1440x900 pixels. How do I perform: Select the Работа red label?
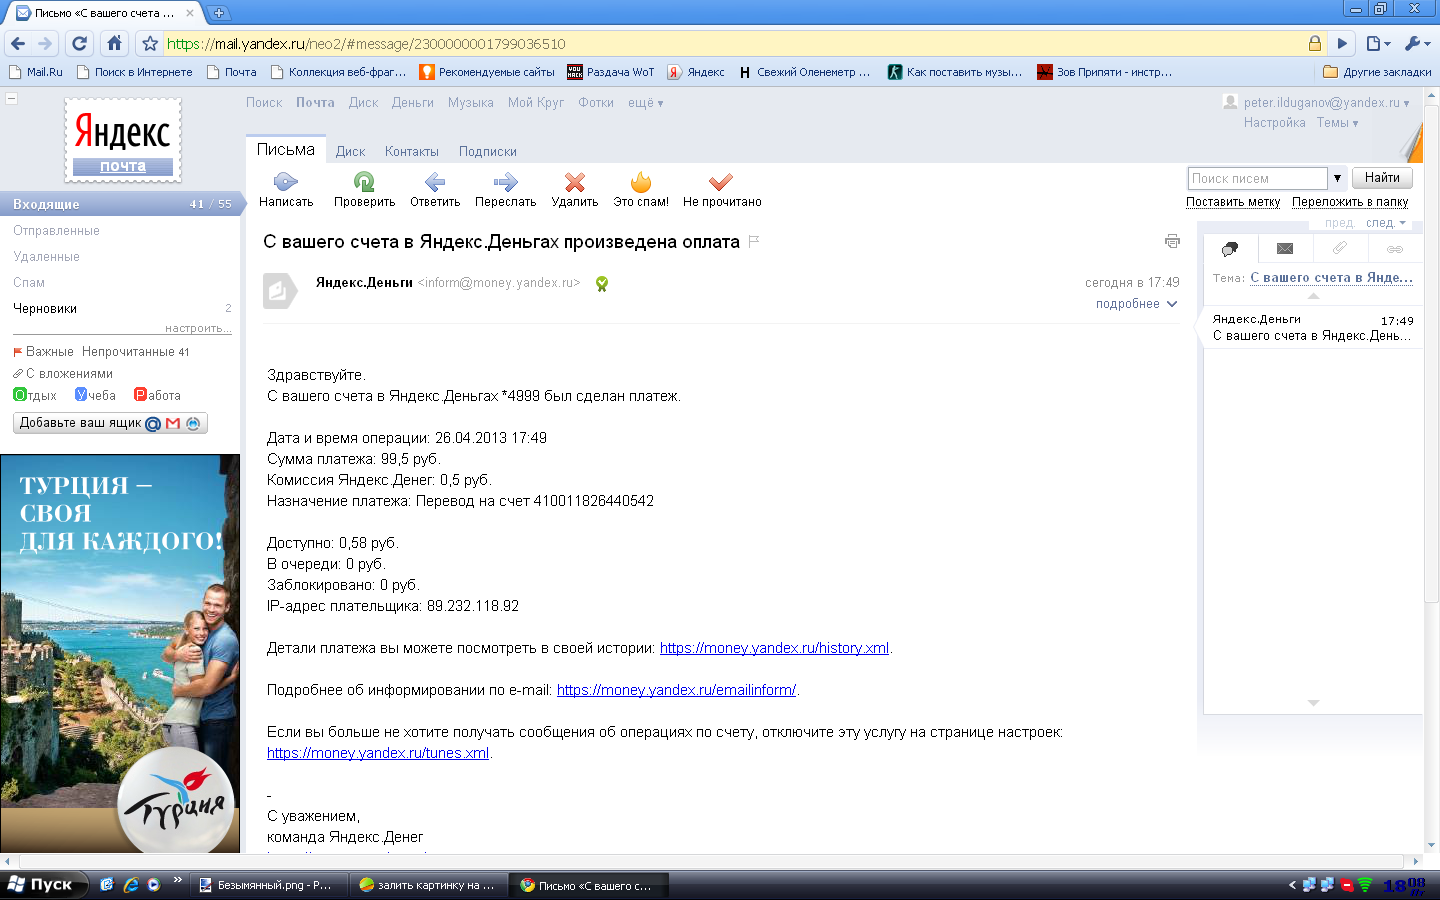tap(157, 395)
